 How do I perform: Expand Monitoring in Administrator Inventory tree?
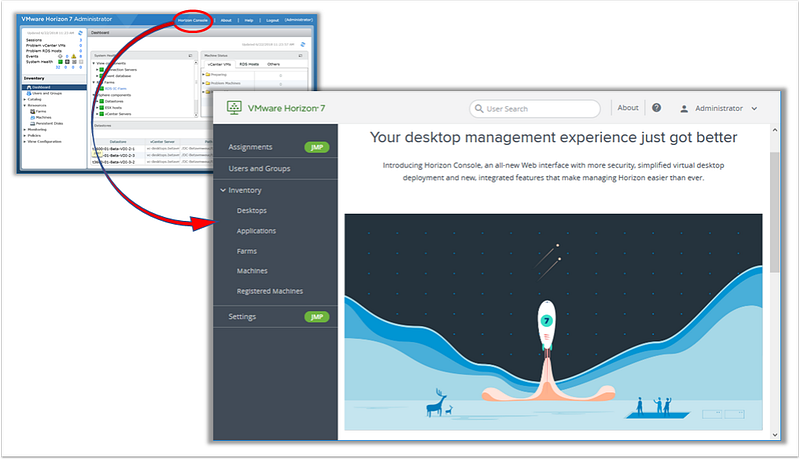pyautogui.click(x=24, y=130)
